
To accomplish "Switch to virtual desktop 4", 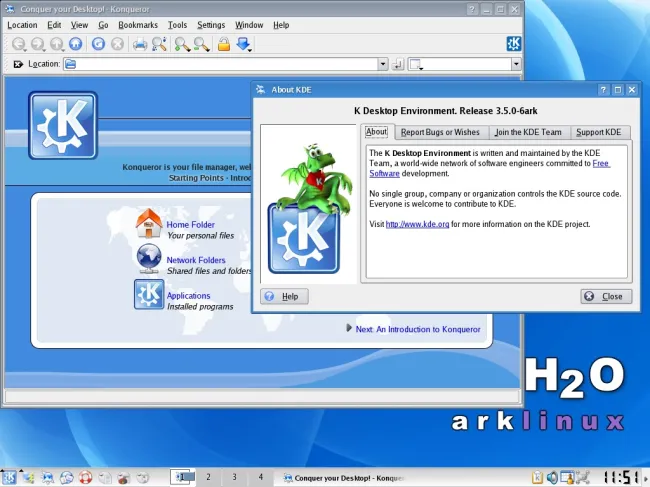I will [x=260, y=477].
